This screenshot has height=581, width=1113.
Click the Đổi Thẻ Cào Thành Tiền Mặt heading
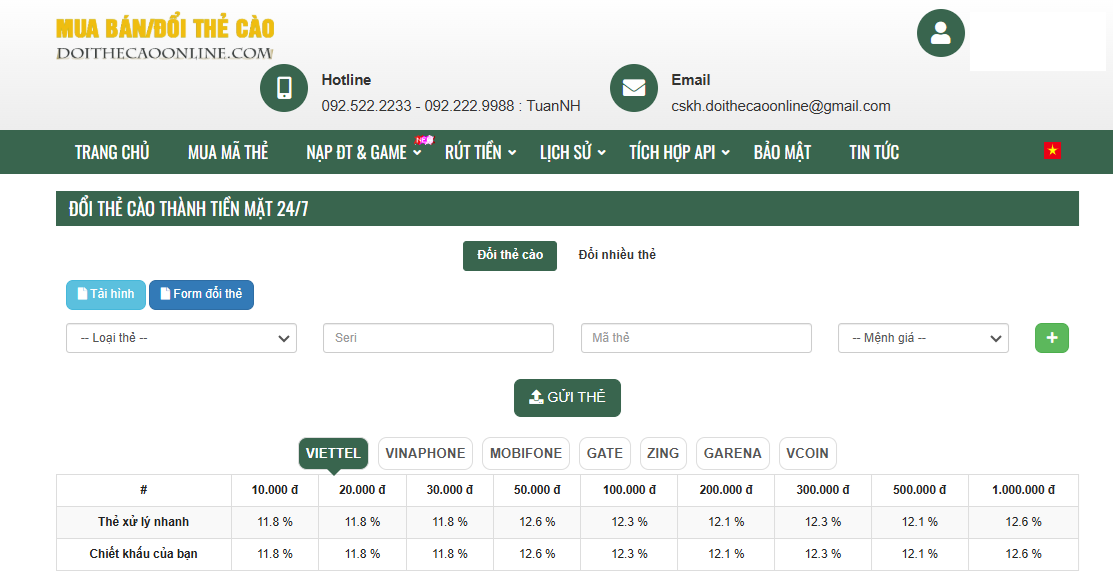point(189,209)
